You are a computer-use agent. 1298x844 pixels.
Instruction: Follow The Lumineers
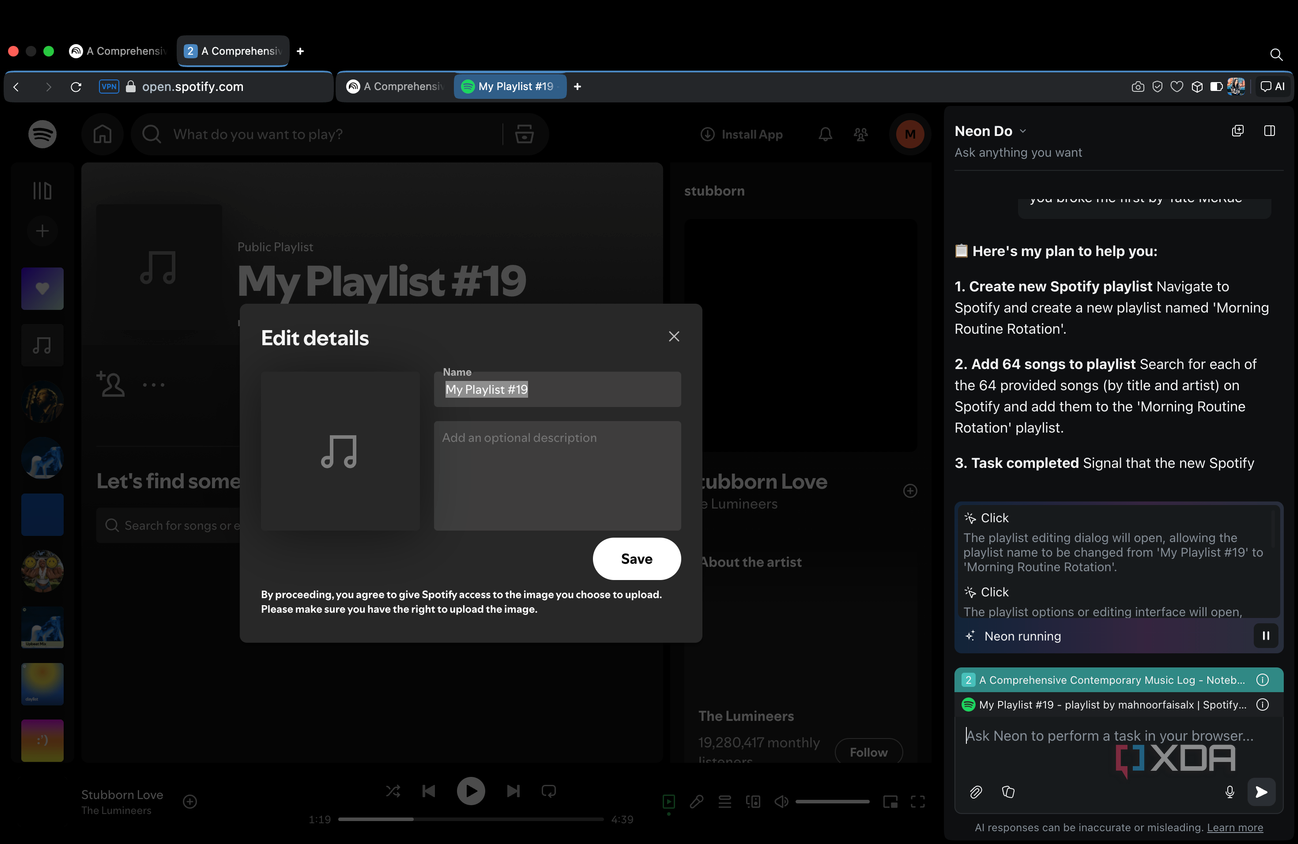coord(868,752)
